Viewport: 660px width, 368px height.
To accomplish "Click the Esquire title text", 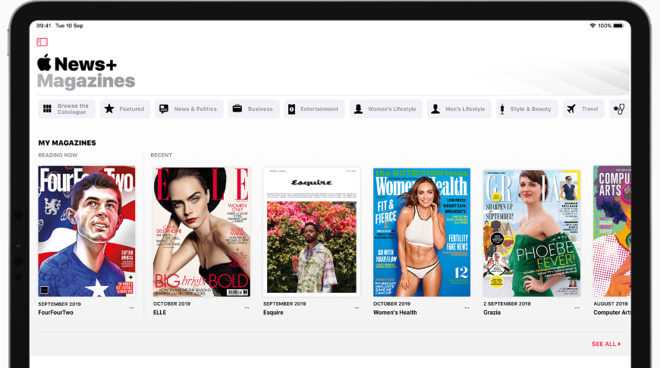I will click(273, 312).
